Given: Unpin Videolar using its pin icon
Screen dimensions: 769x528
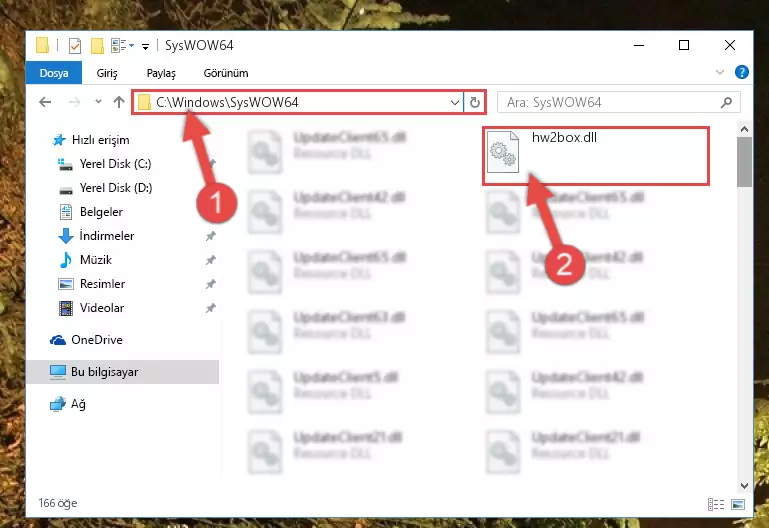Looking at the screenshot, I should [x=210, y=308].
